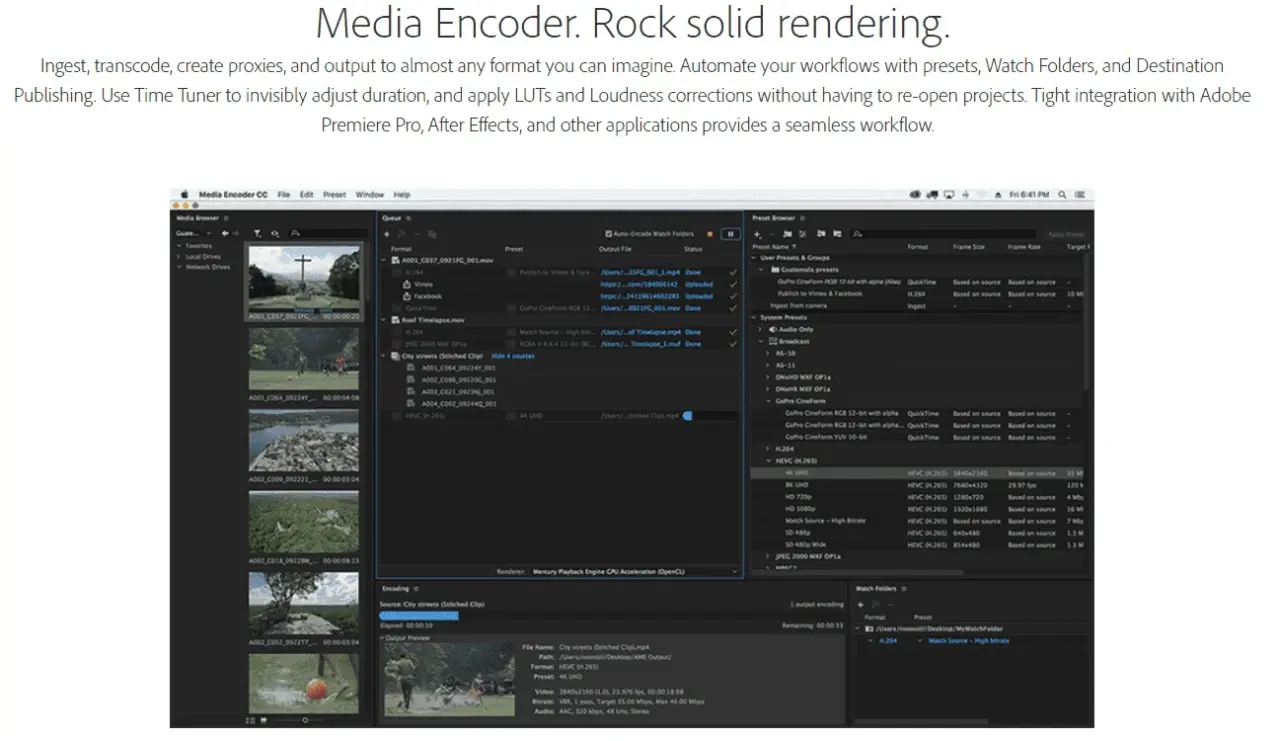Click Add Watch Folder plus icon

(x=860, y=604)
